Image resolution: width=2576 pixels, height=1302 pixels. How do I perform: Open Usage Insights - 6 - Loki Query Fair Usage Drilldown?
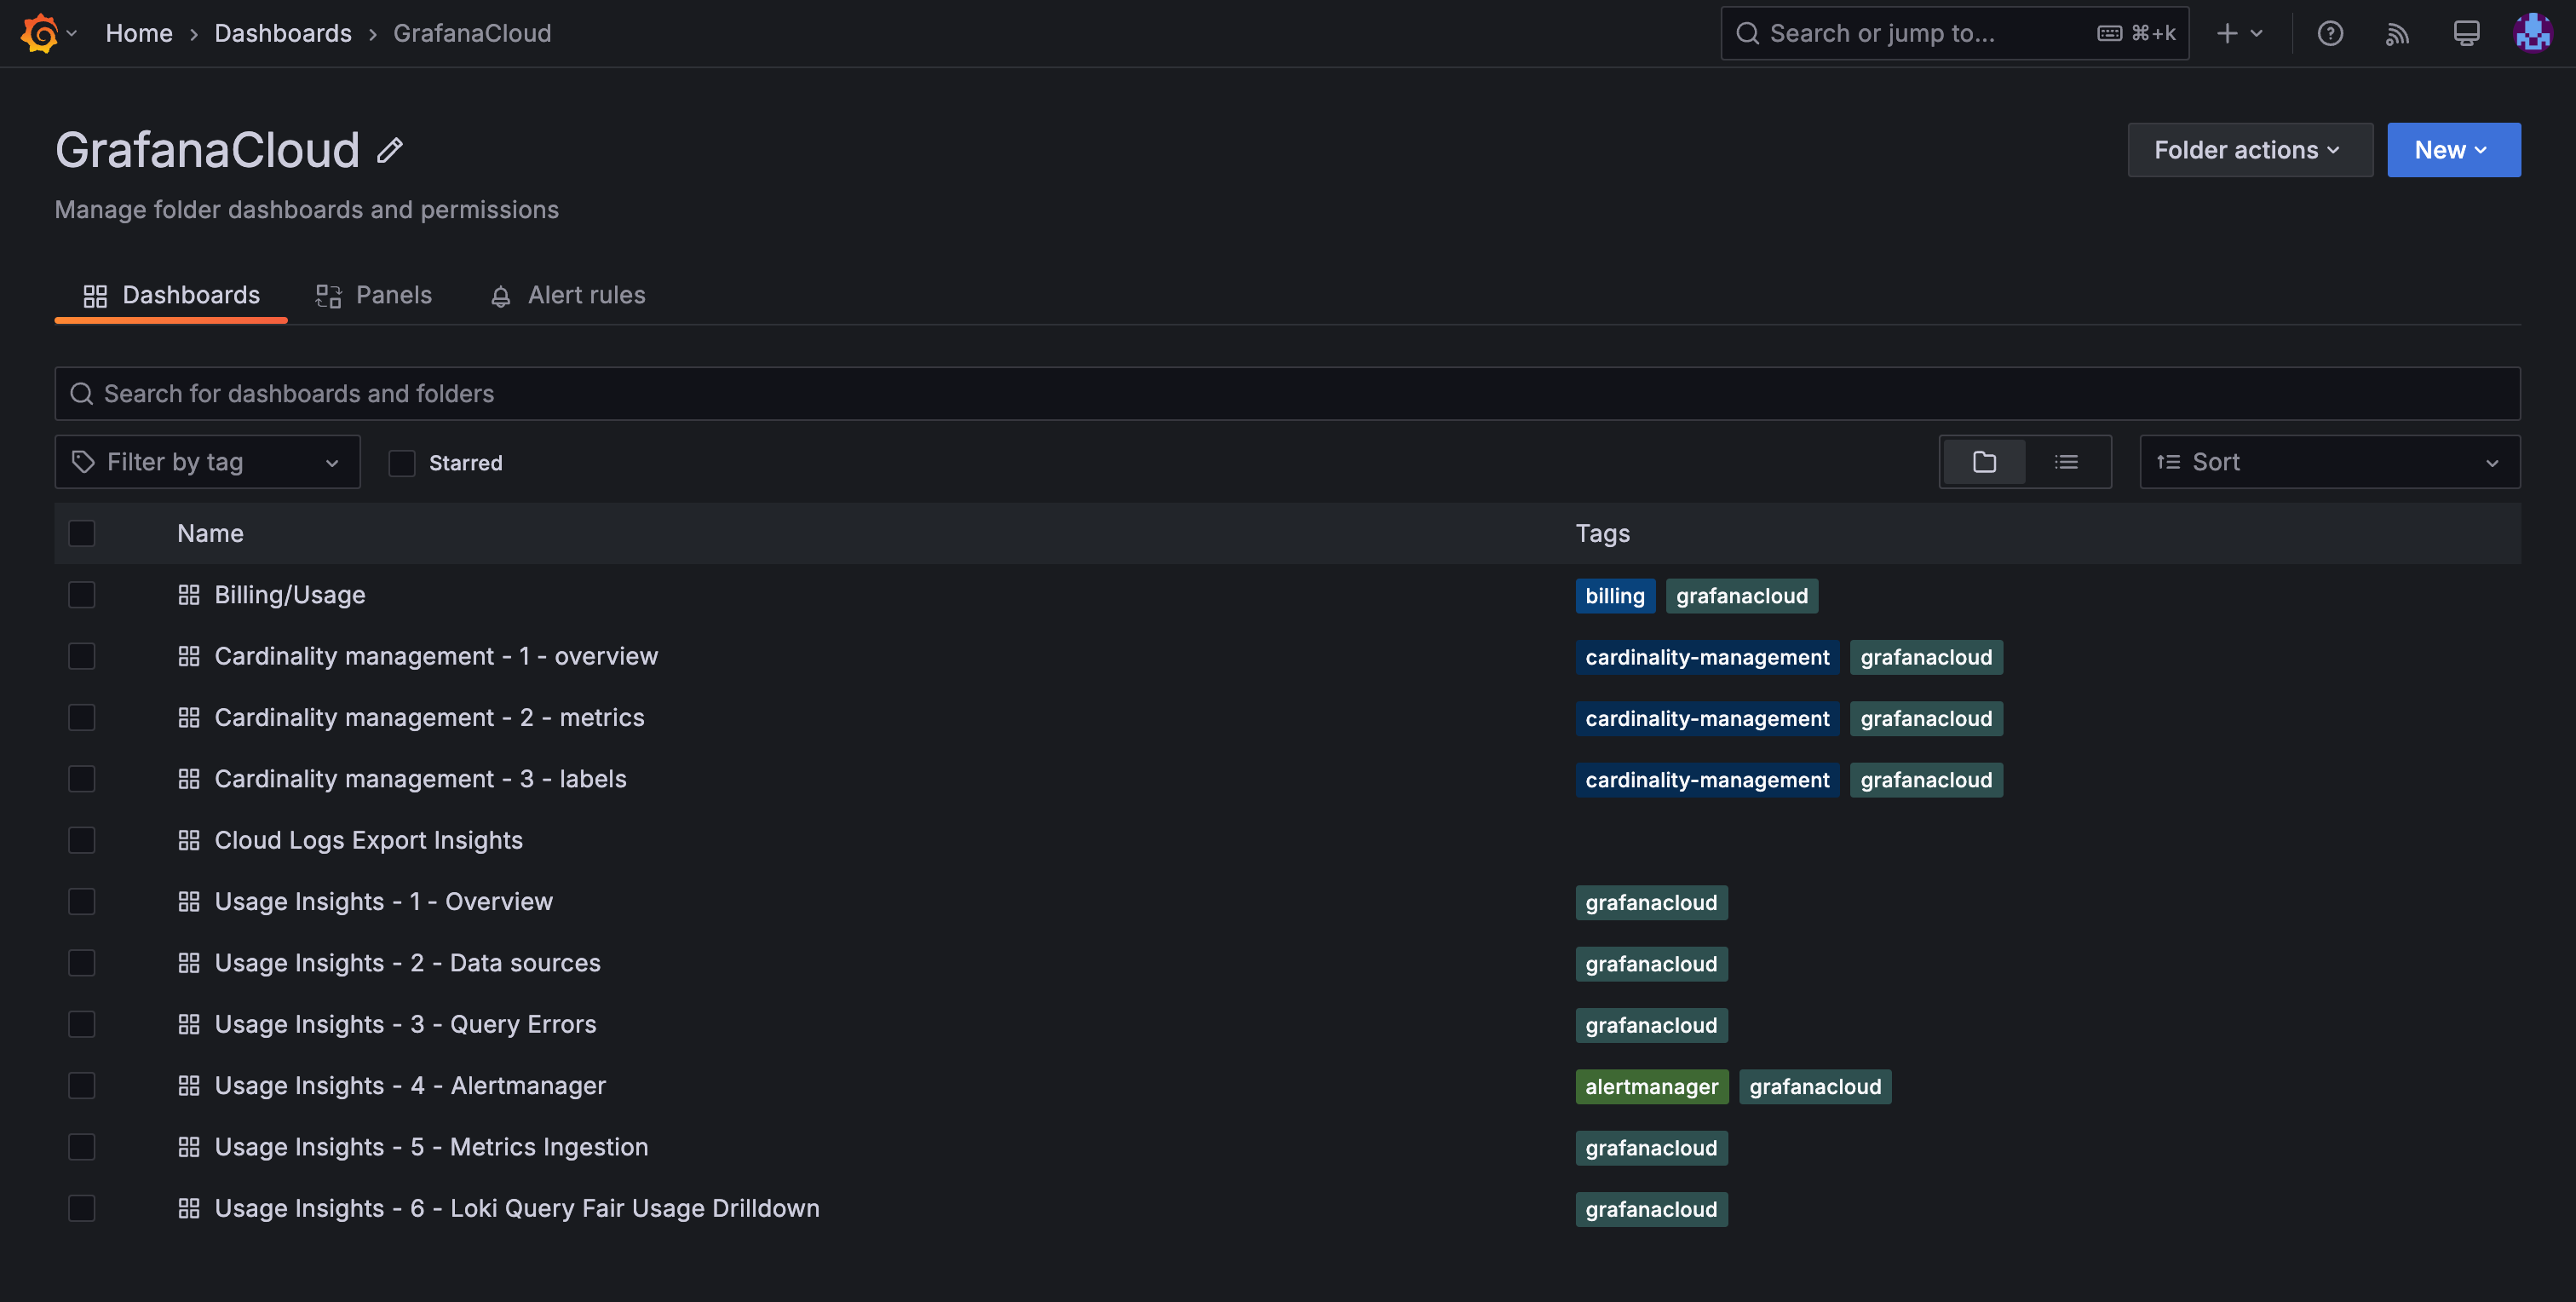pos(517,1208)
